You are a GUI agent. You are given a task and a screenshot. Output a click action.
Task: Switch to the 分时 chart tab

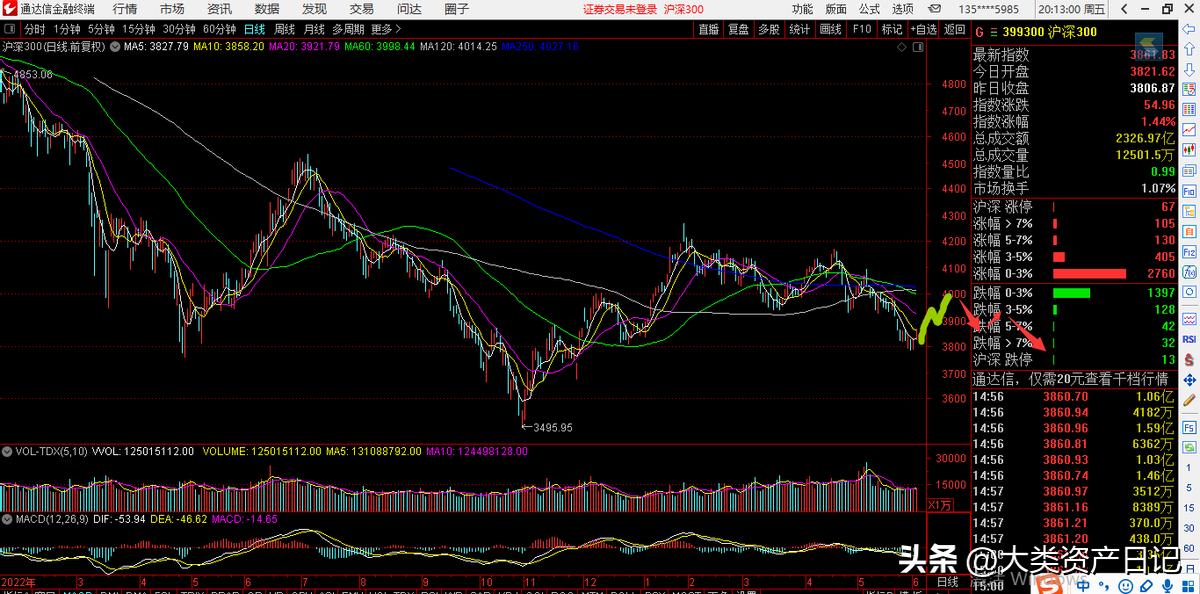click(34, 30)
